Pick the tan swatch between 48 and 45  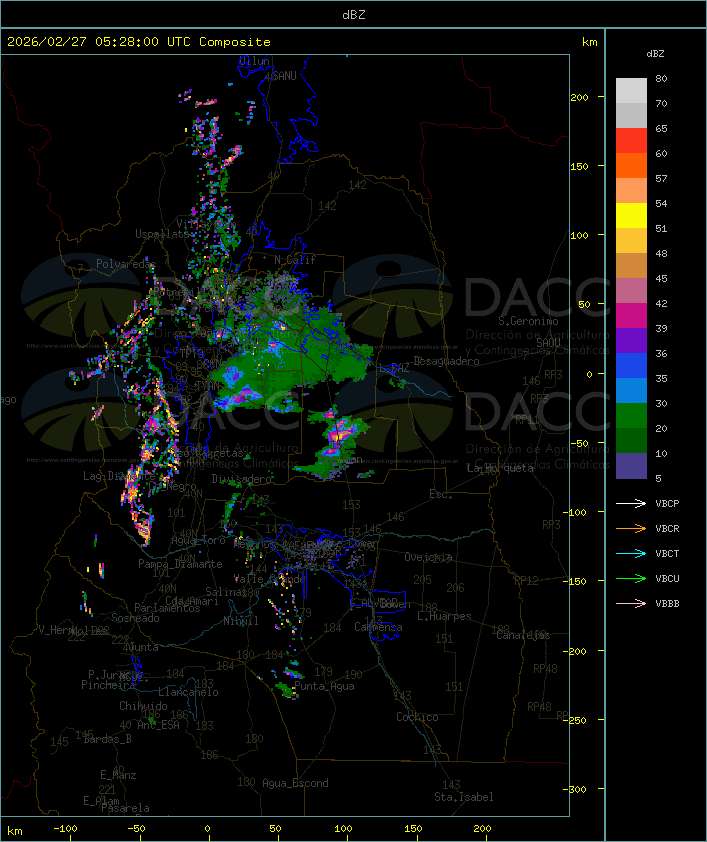[631, 266]
